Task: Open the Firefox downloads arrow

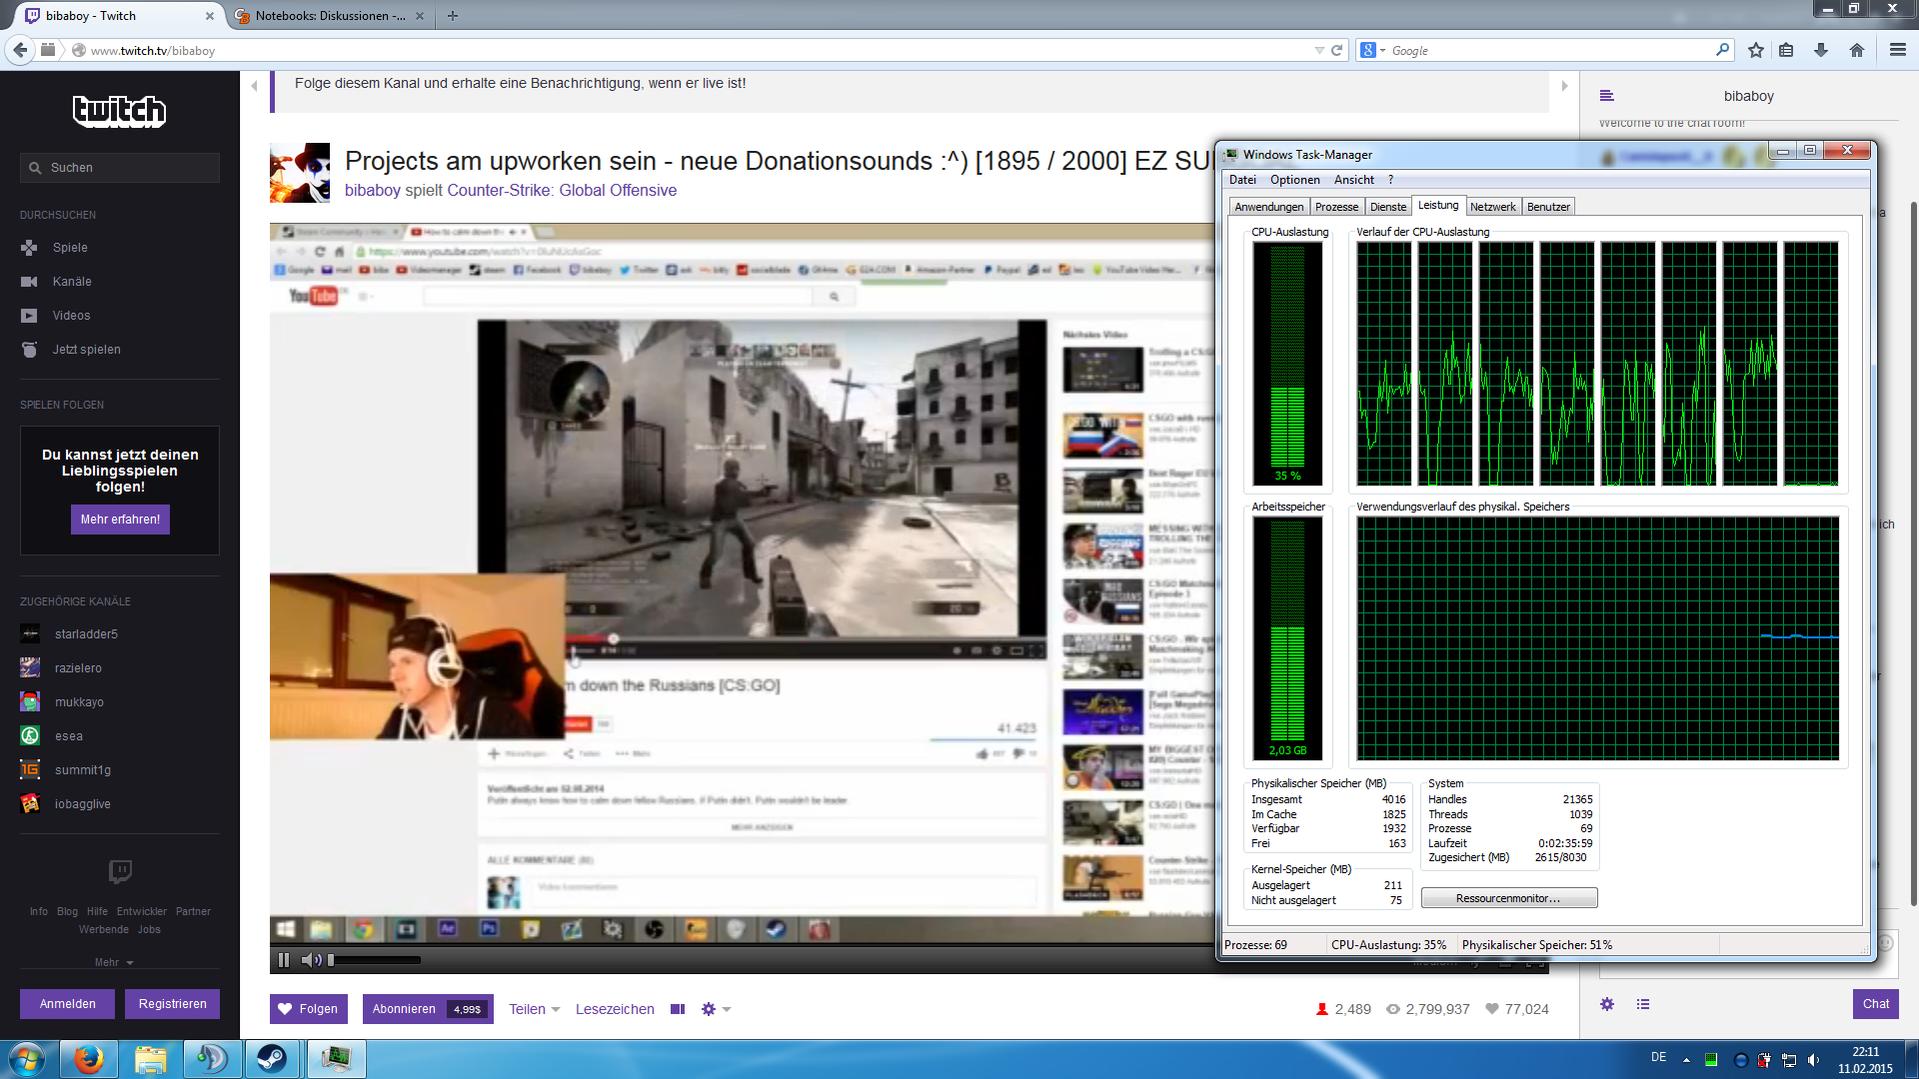Action: pyautogui.click(x=1821, y=50)
